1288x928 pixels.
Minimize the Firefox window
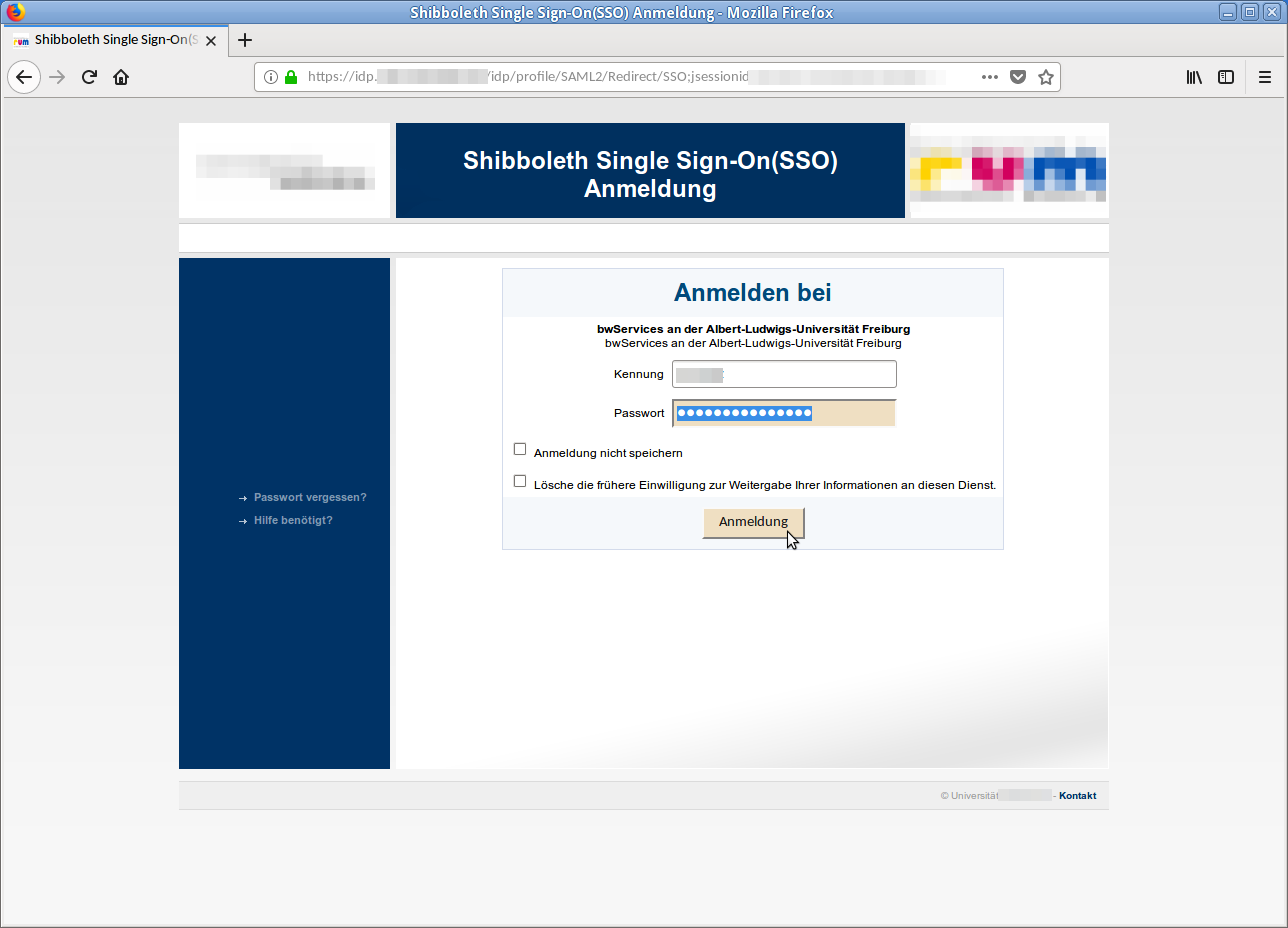coord(1228,12)
